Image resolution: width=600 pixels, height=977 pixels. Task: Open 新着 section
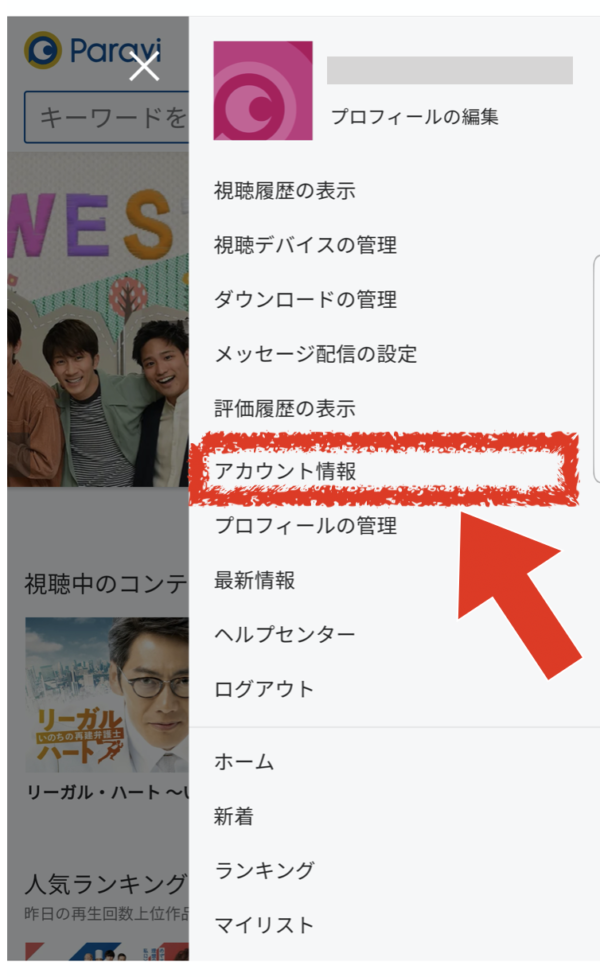(x=234, y=816)
